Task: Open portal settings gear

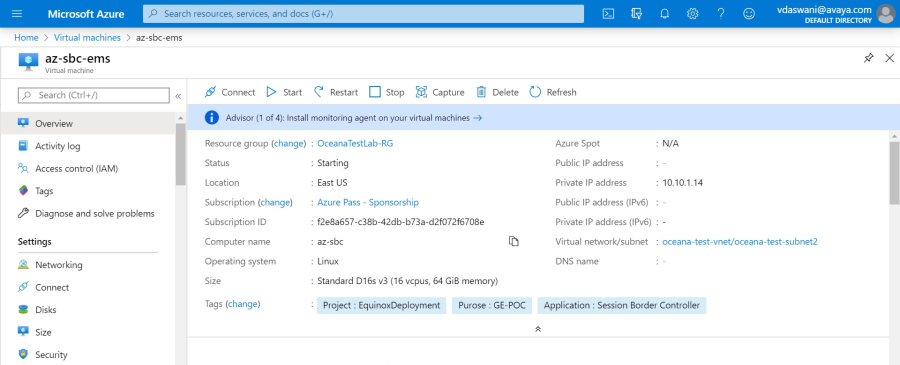Action: point(693,14)
